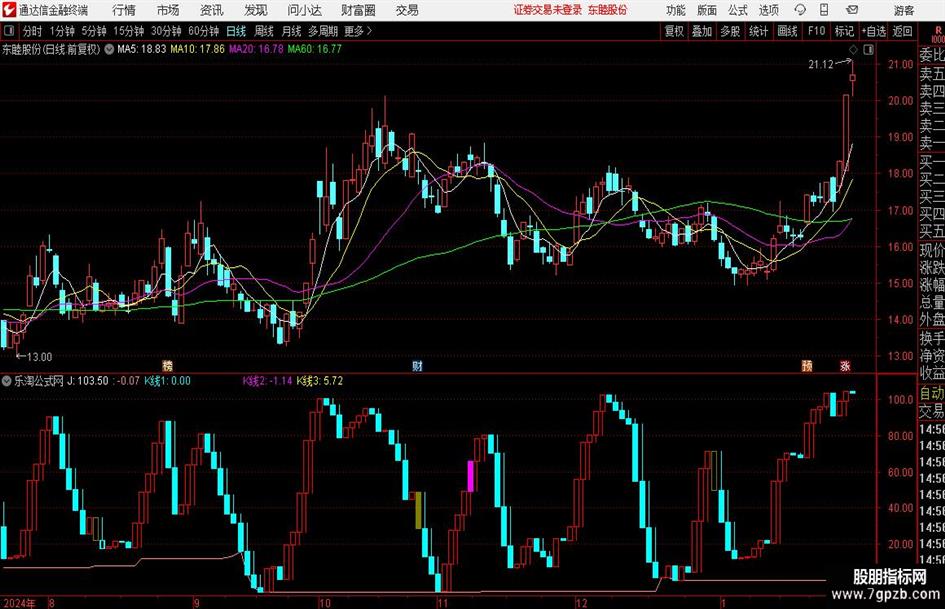This screenshot has width=945, height=609.
Task: Open the 财富圈 menu
Action: tap(358, 10)
